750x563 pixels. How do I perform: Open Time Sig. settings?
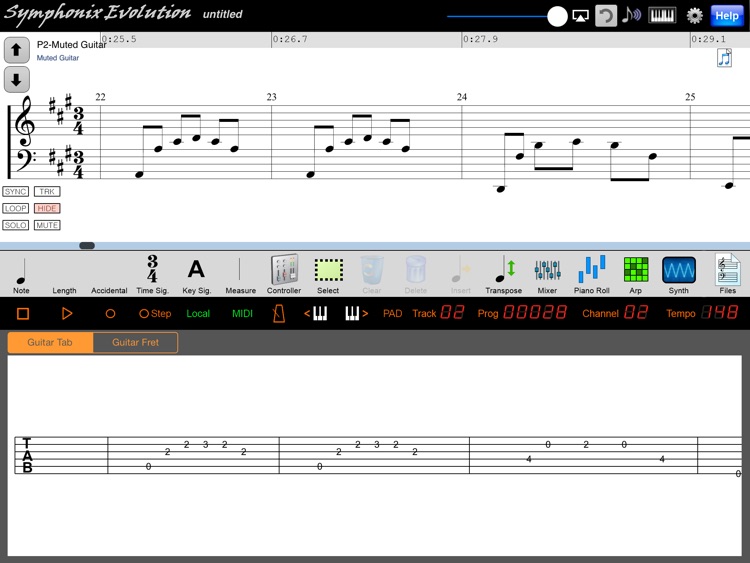pyautogui.click(x=152, y=275)
